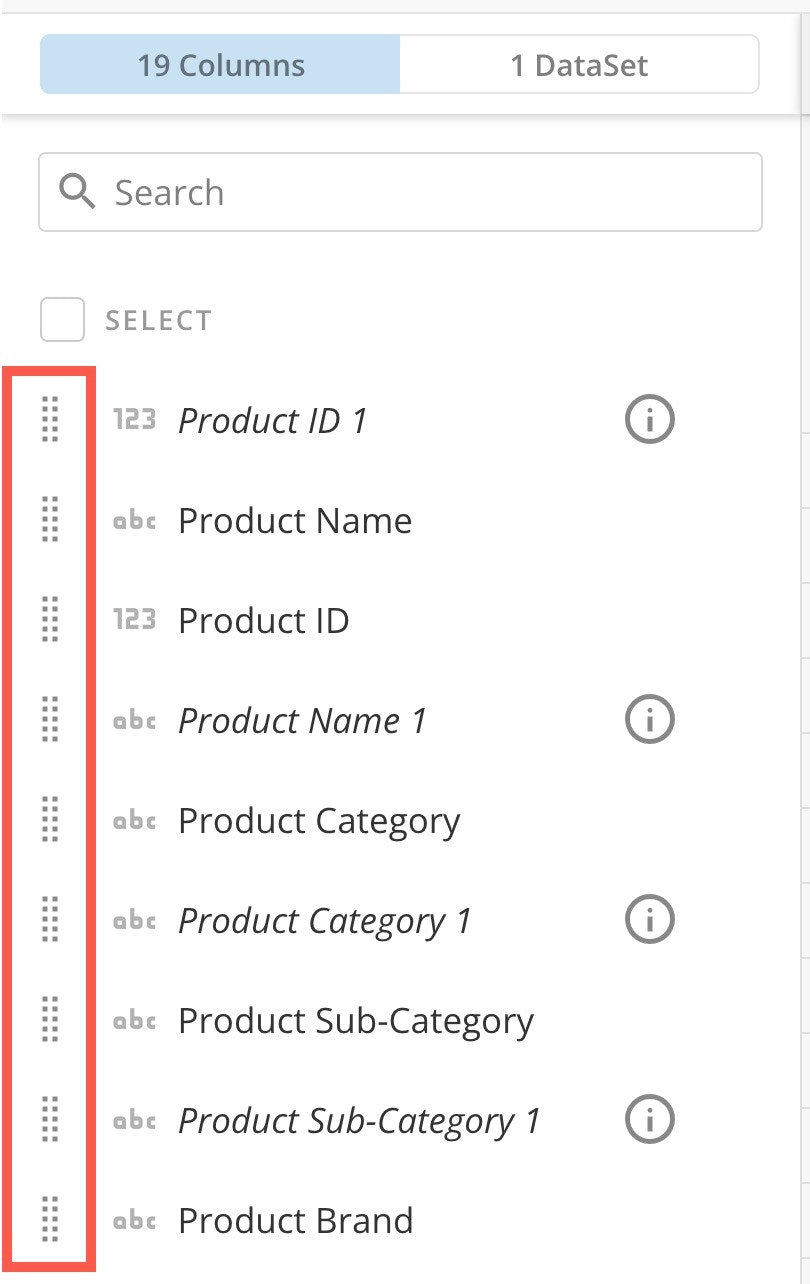Image resolution: width=810 pixels, height=1284 pixels.
Task: Switch to the 19 Columns tab
Action: (221, 64)
